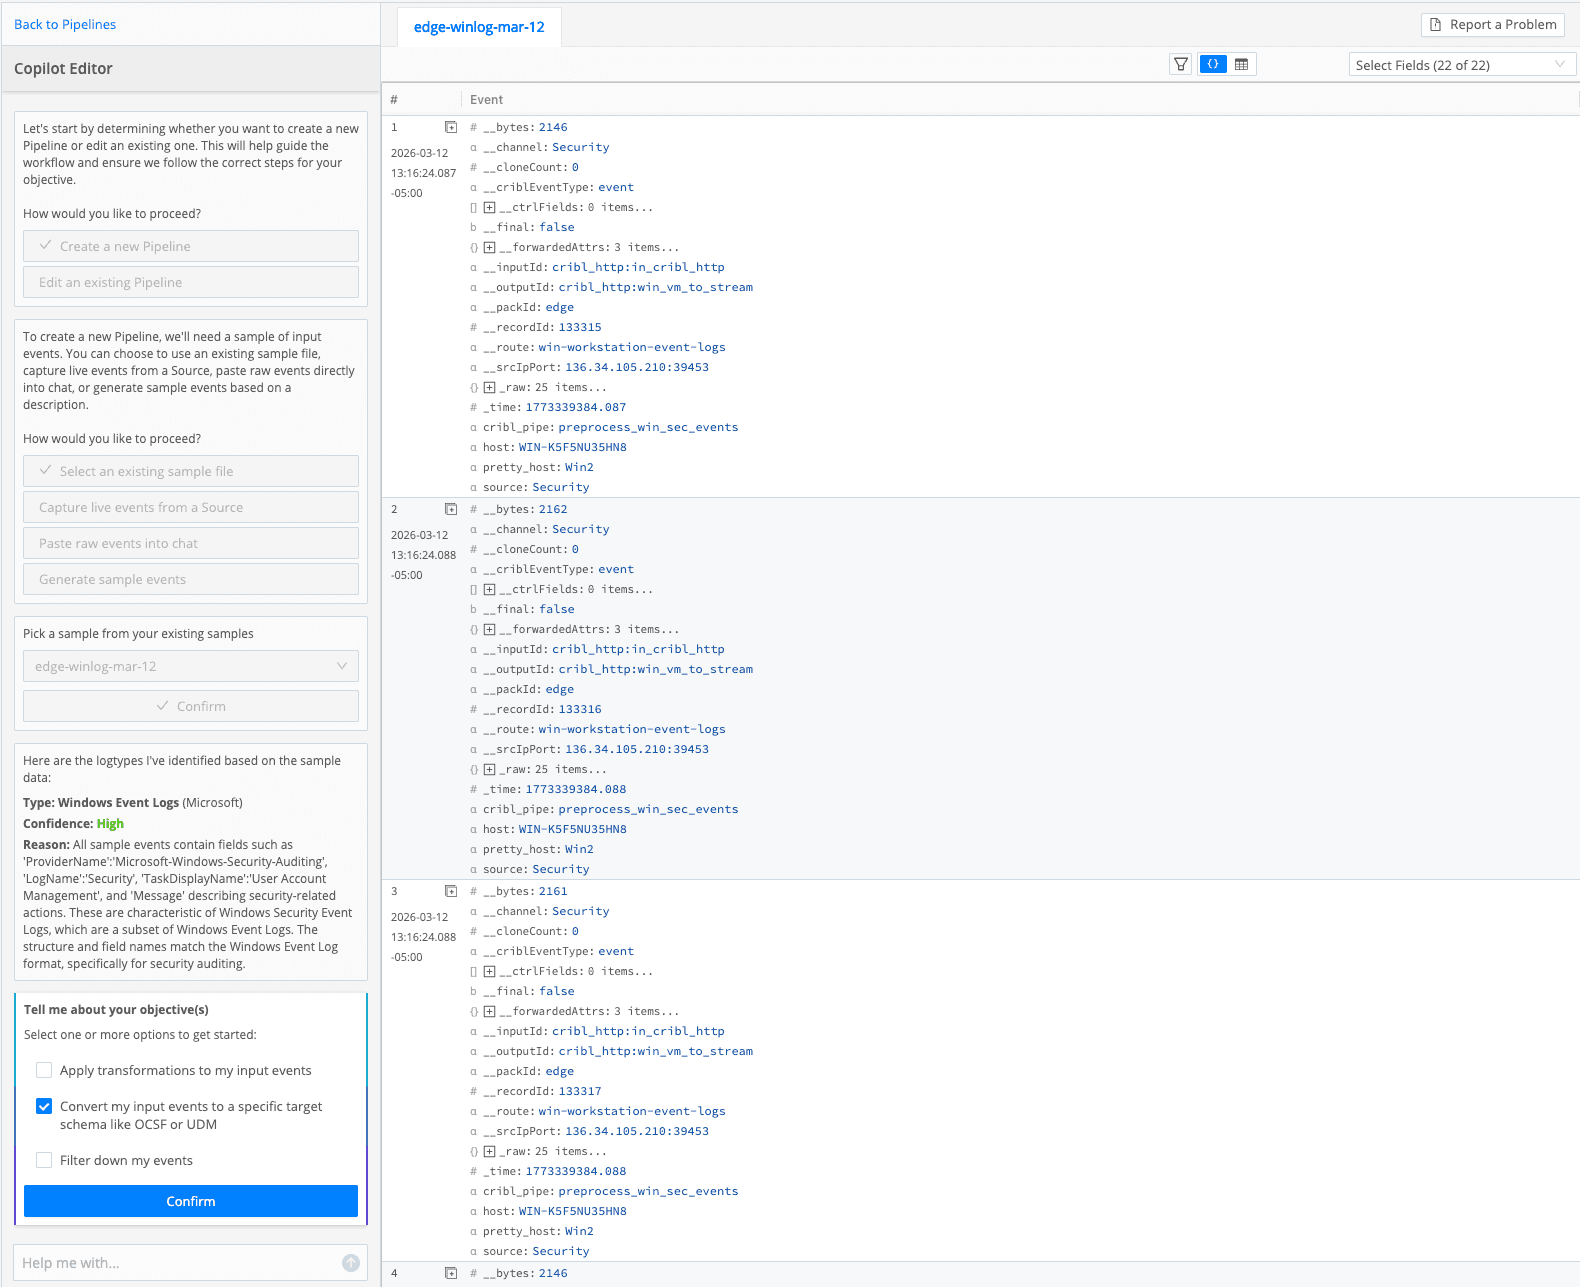Expand __forwardedAttrs in event 1
The width and height of the screenshot is (1580, 1287).
tap(490, 247)
